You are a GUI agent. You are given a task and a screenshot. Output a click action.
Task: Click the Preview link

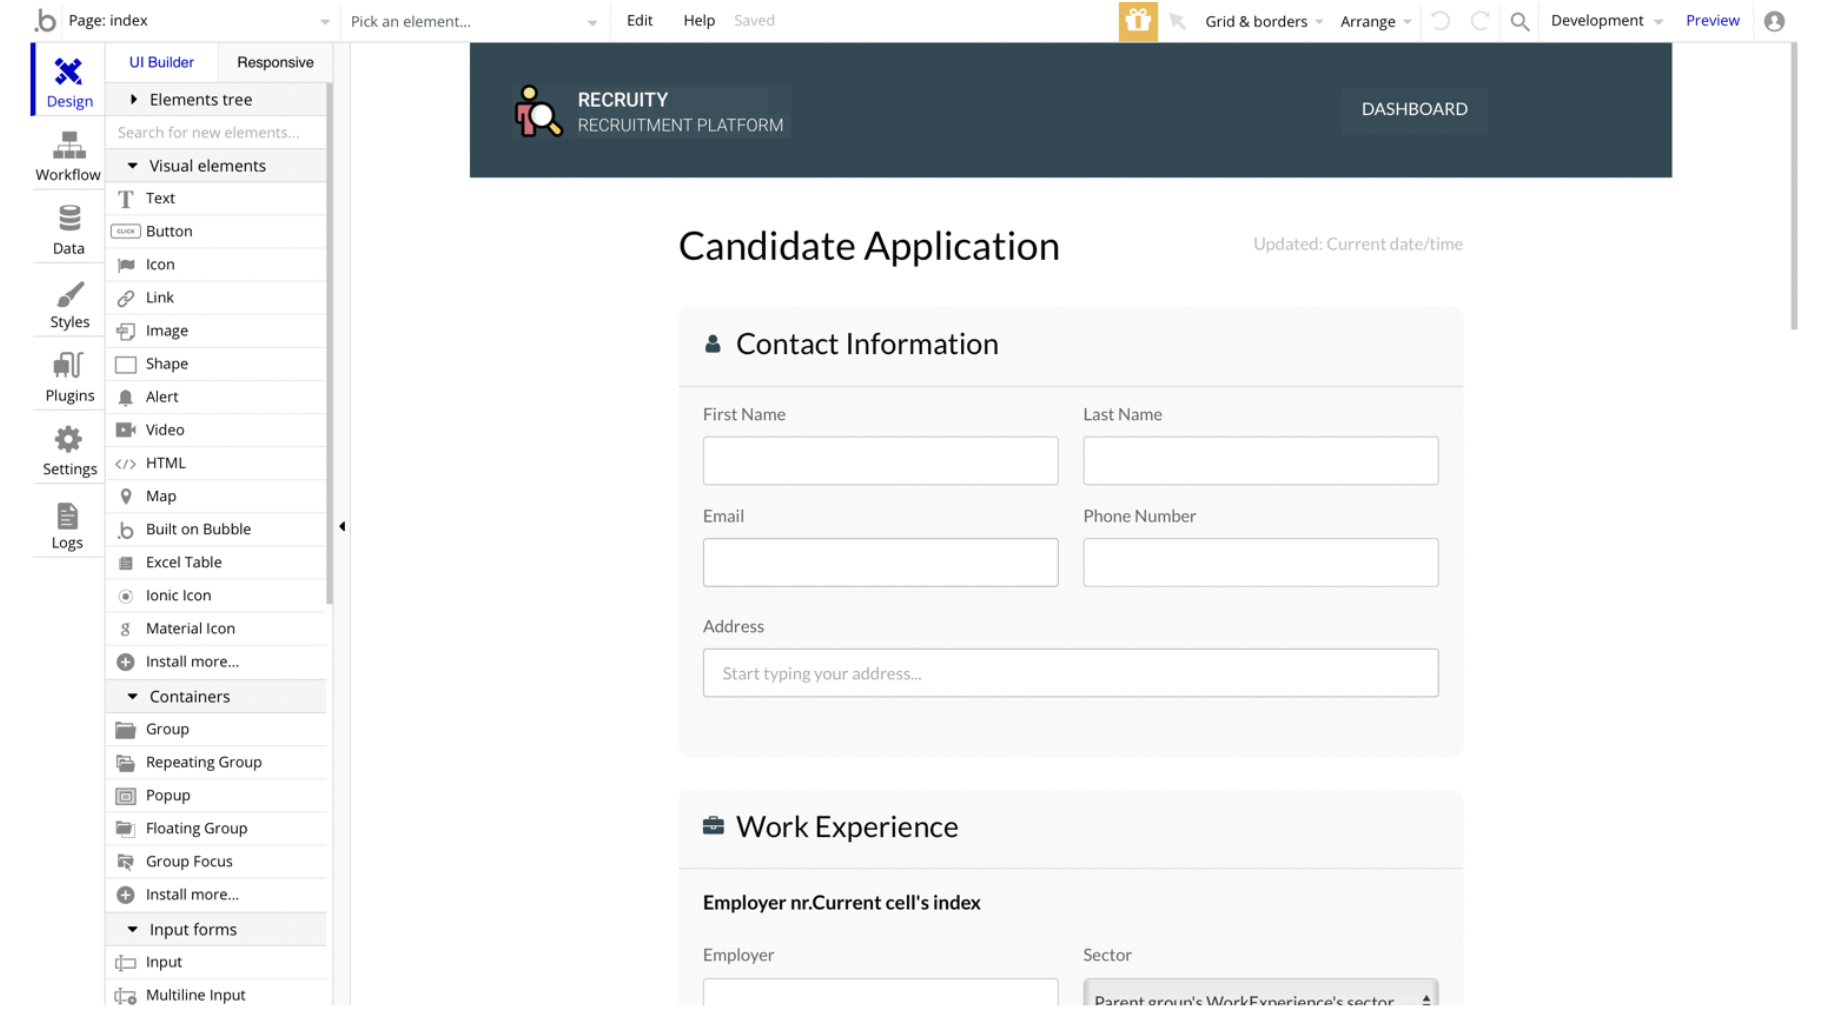tap(1712, 20)
